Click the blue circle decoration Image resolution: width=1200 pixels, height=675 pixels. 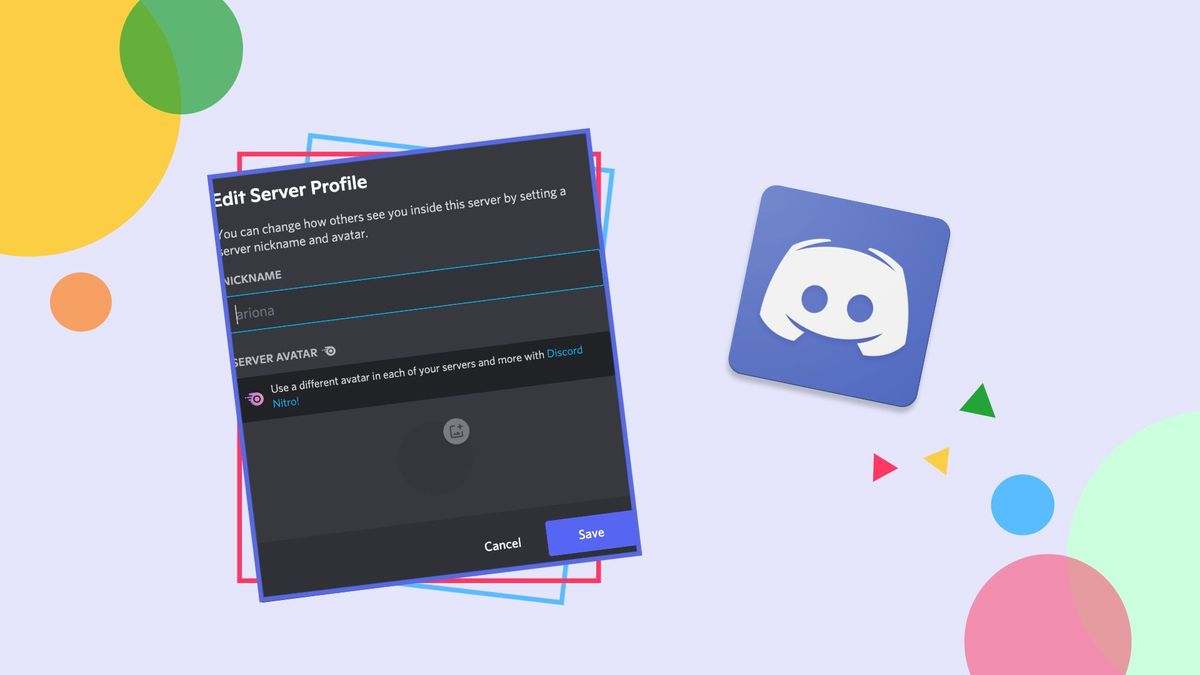click(x=1021, y=504)
